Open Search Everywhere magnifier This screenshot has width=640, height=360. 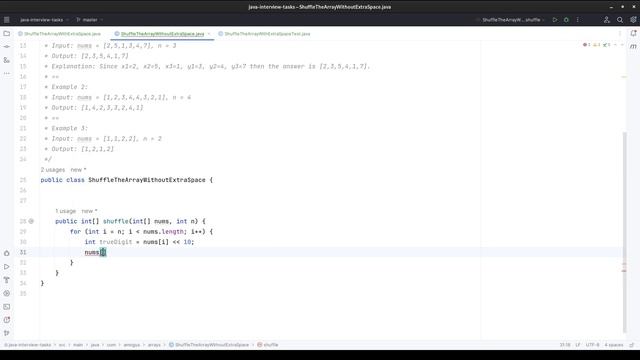[x=620, y=20]
